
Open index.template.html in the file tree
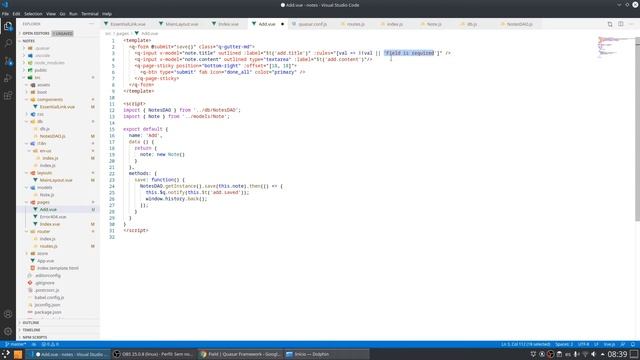tap(58, 268)
